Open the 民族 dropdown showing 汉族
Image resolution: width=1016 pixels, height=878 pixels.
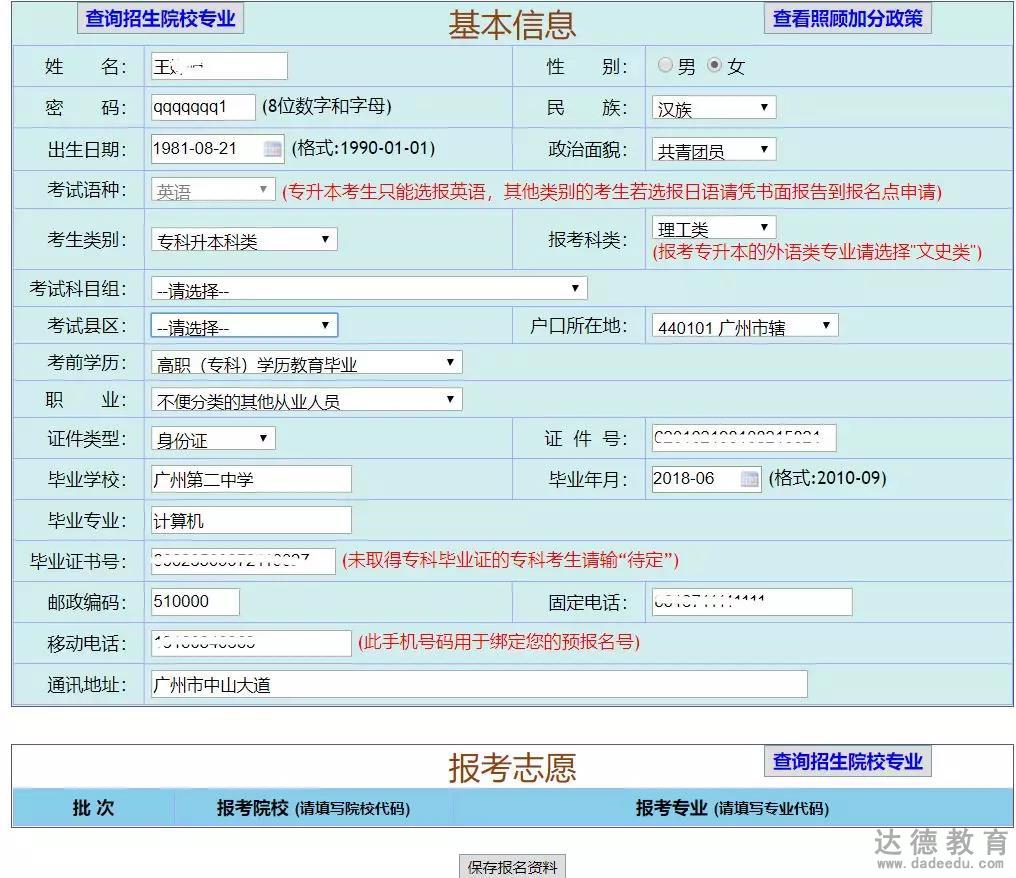713,108
